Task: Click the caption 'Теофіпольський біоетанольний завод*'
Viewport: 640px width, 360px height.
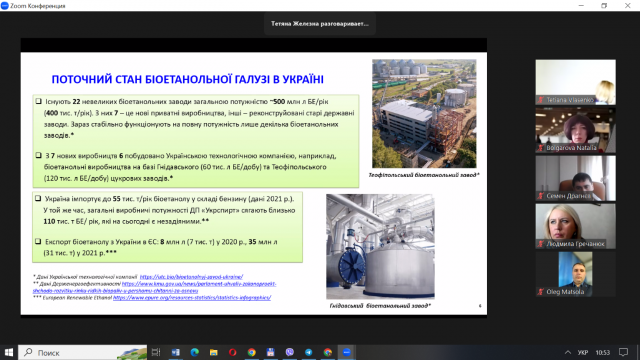Action: click(x=424, y=175)
